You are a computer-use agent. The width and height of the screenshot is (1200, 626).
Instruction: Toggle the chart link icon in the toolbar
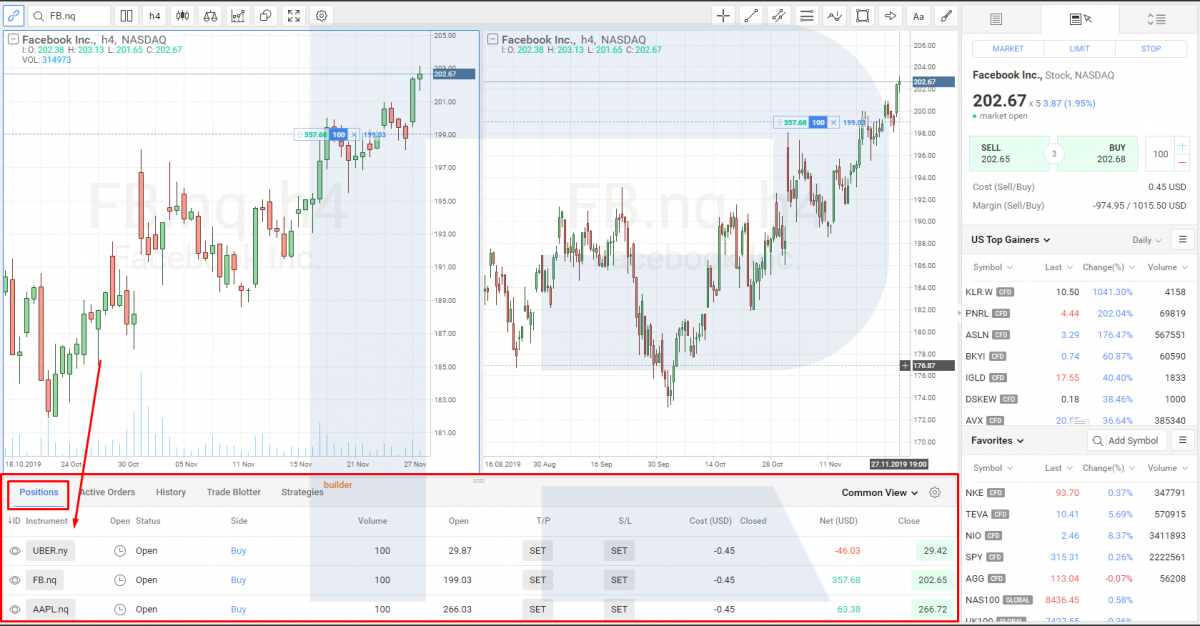[13, 16]
